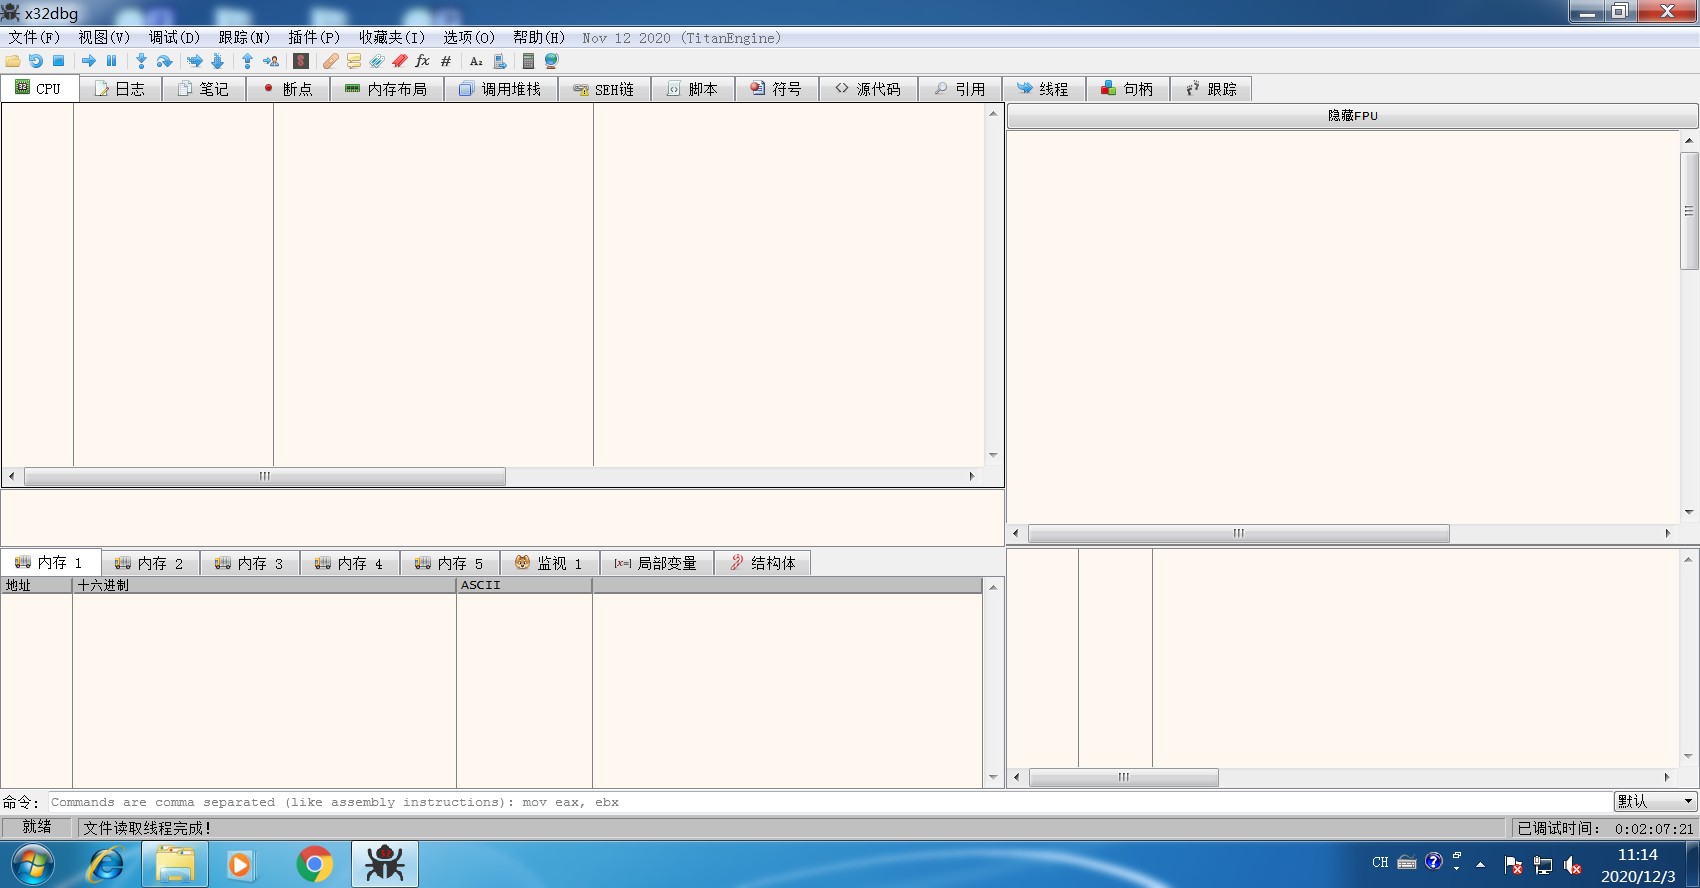Click the globe check updates icon

click(551, 61)
